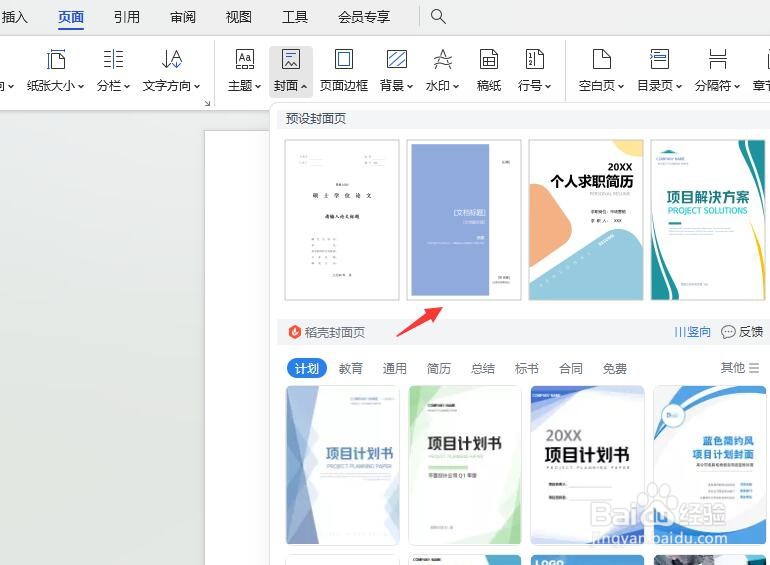Click the 稻壳 logo icon

294,332
